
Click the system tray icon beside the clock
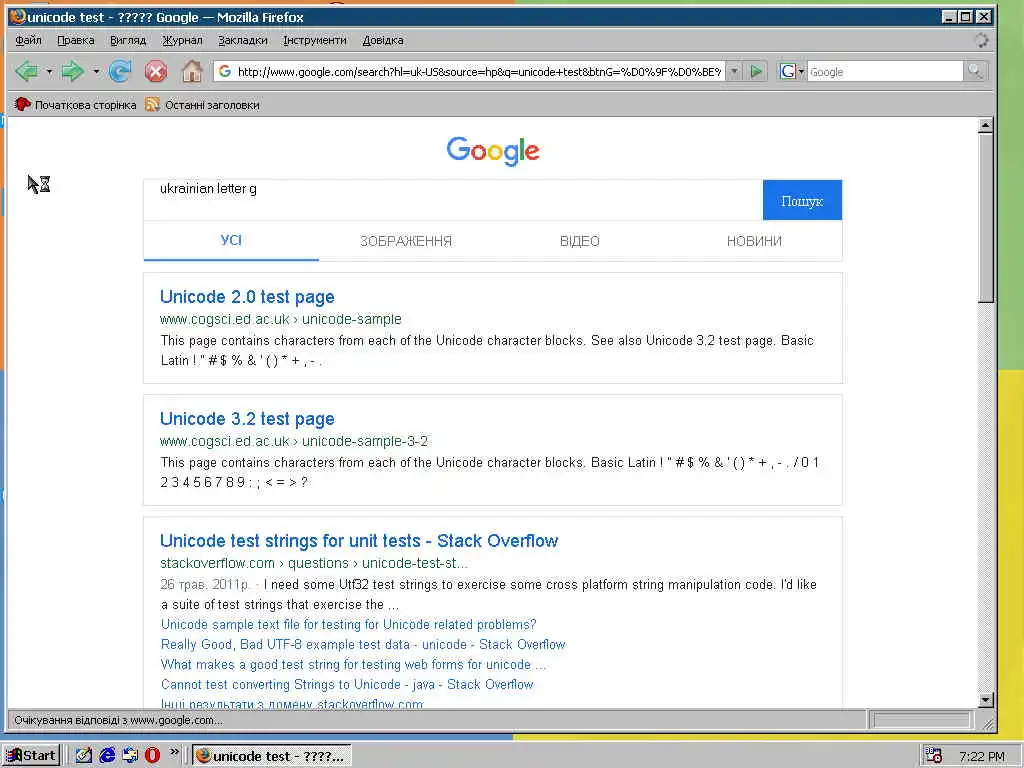click(934, 756)
